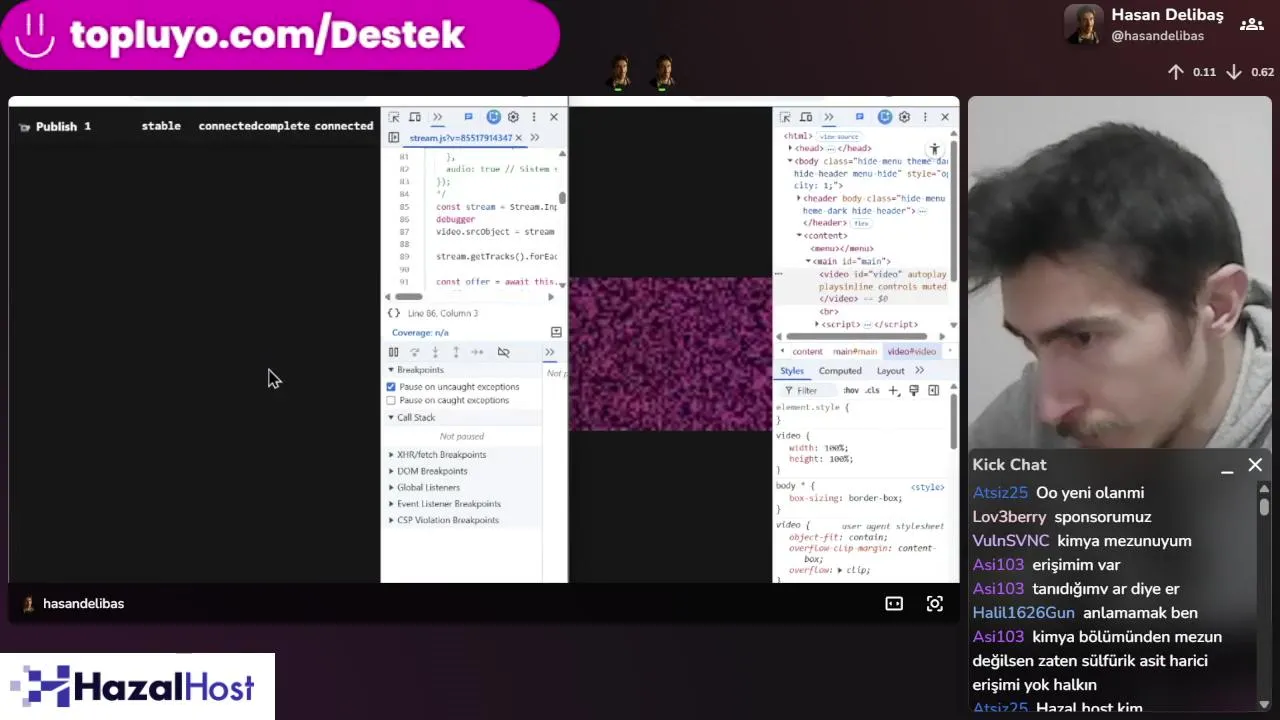Add new style rule plus icon
Screen dimensions: 1280x720
pos(893,391)
